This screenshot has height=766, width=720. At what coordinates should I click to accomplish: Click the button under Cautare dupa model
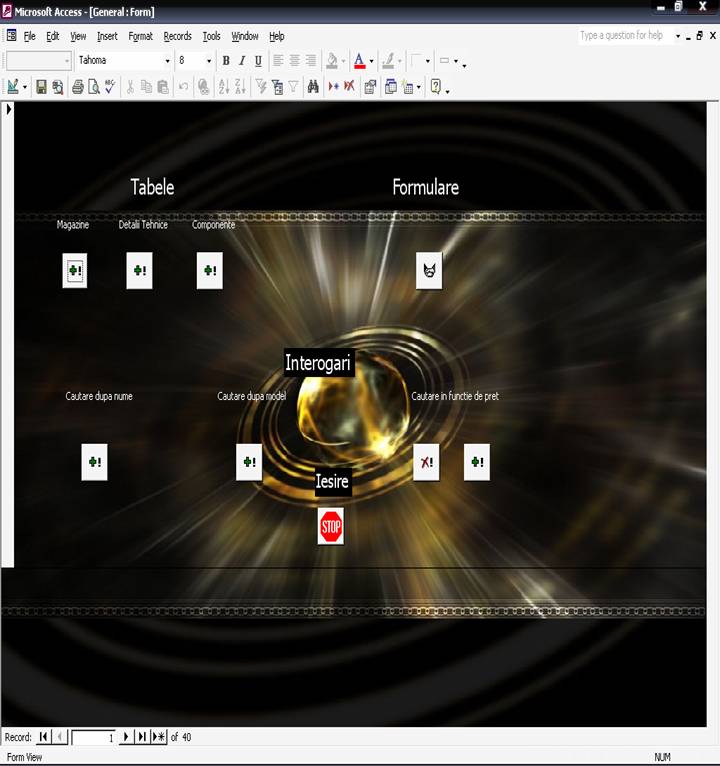pyautogui.click(x=249, y=462)
